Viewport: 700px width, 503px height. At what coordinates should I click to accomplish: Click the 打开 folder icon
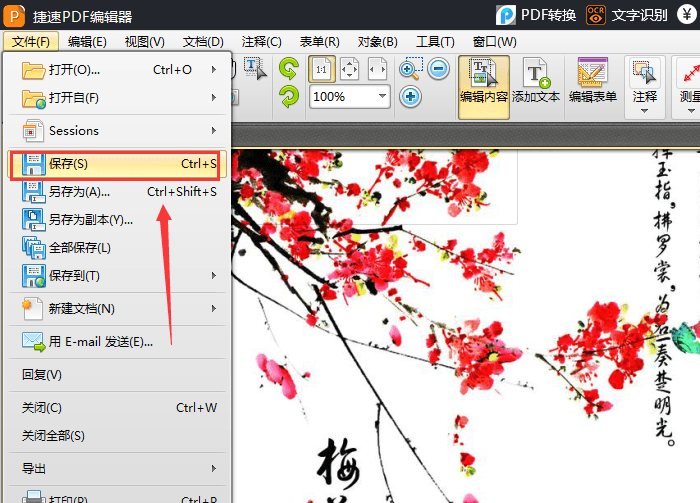coord(33,70)
